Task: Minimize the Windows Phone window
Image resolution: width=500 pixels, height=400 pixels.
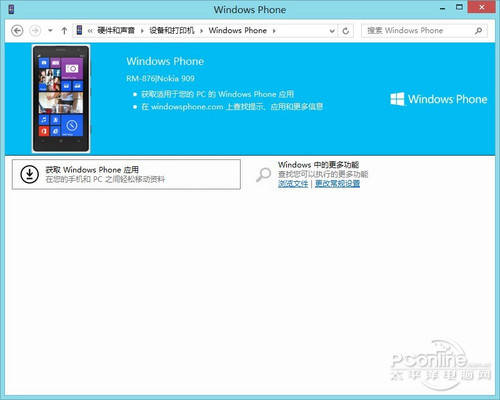Action: pos(443,9)
